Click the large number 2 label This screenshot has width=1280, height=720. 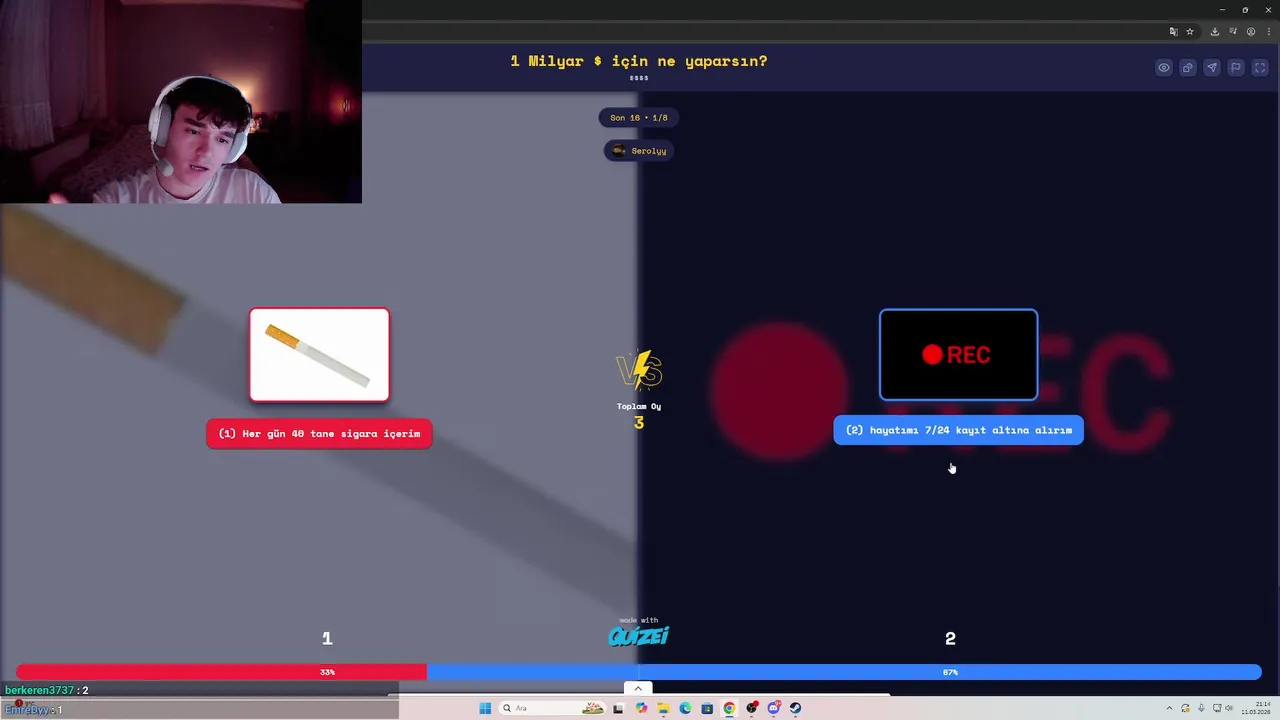click(950, 638)
